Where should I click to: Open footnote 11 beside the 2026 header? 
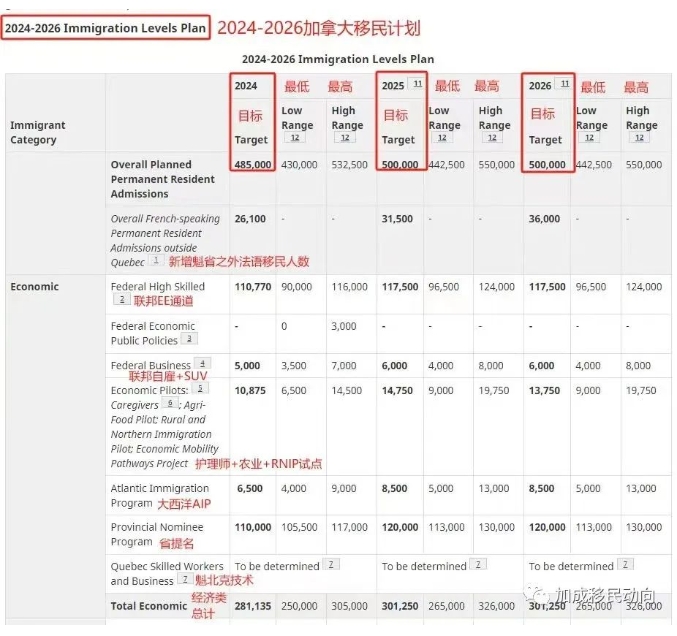point(564,84)
